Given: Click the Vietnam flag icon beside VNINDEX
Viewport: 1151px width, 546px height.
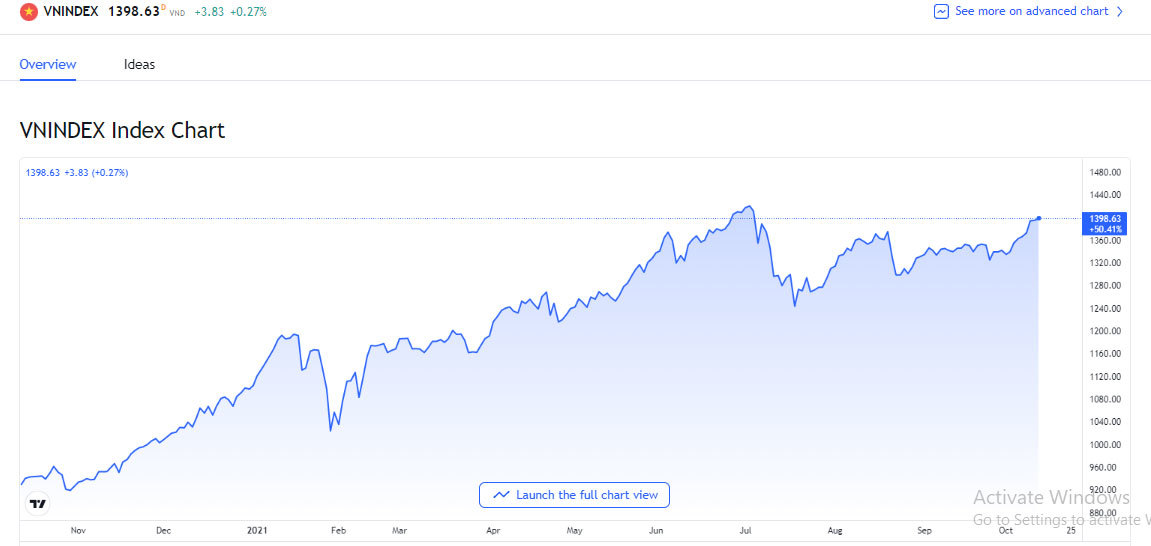Looking at the screenshot, I should 29,12.
